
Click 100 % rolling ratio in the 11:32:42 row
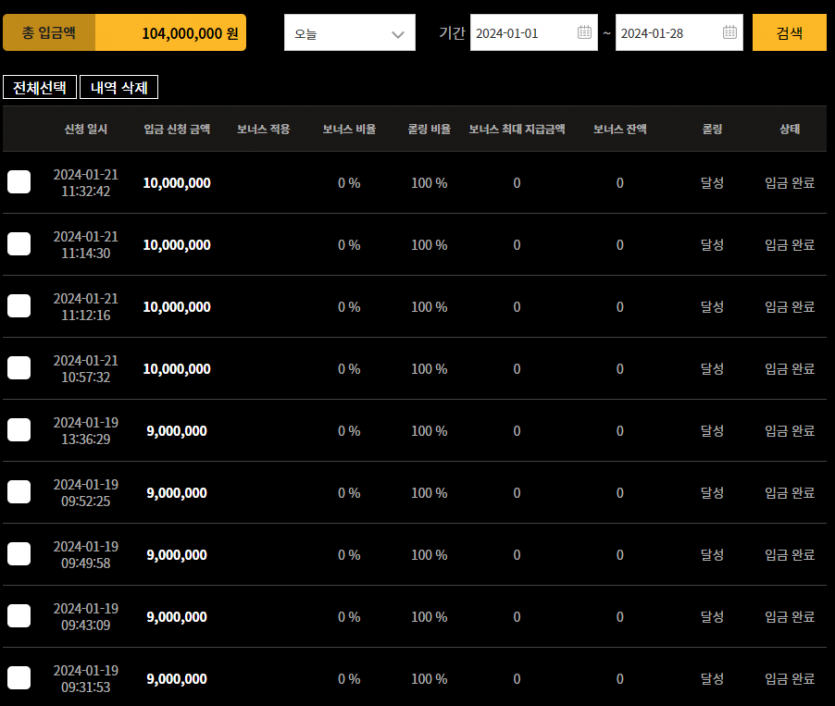click(429, 183)
